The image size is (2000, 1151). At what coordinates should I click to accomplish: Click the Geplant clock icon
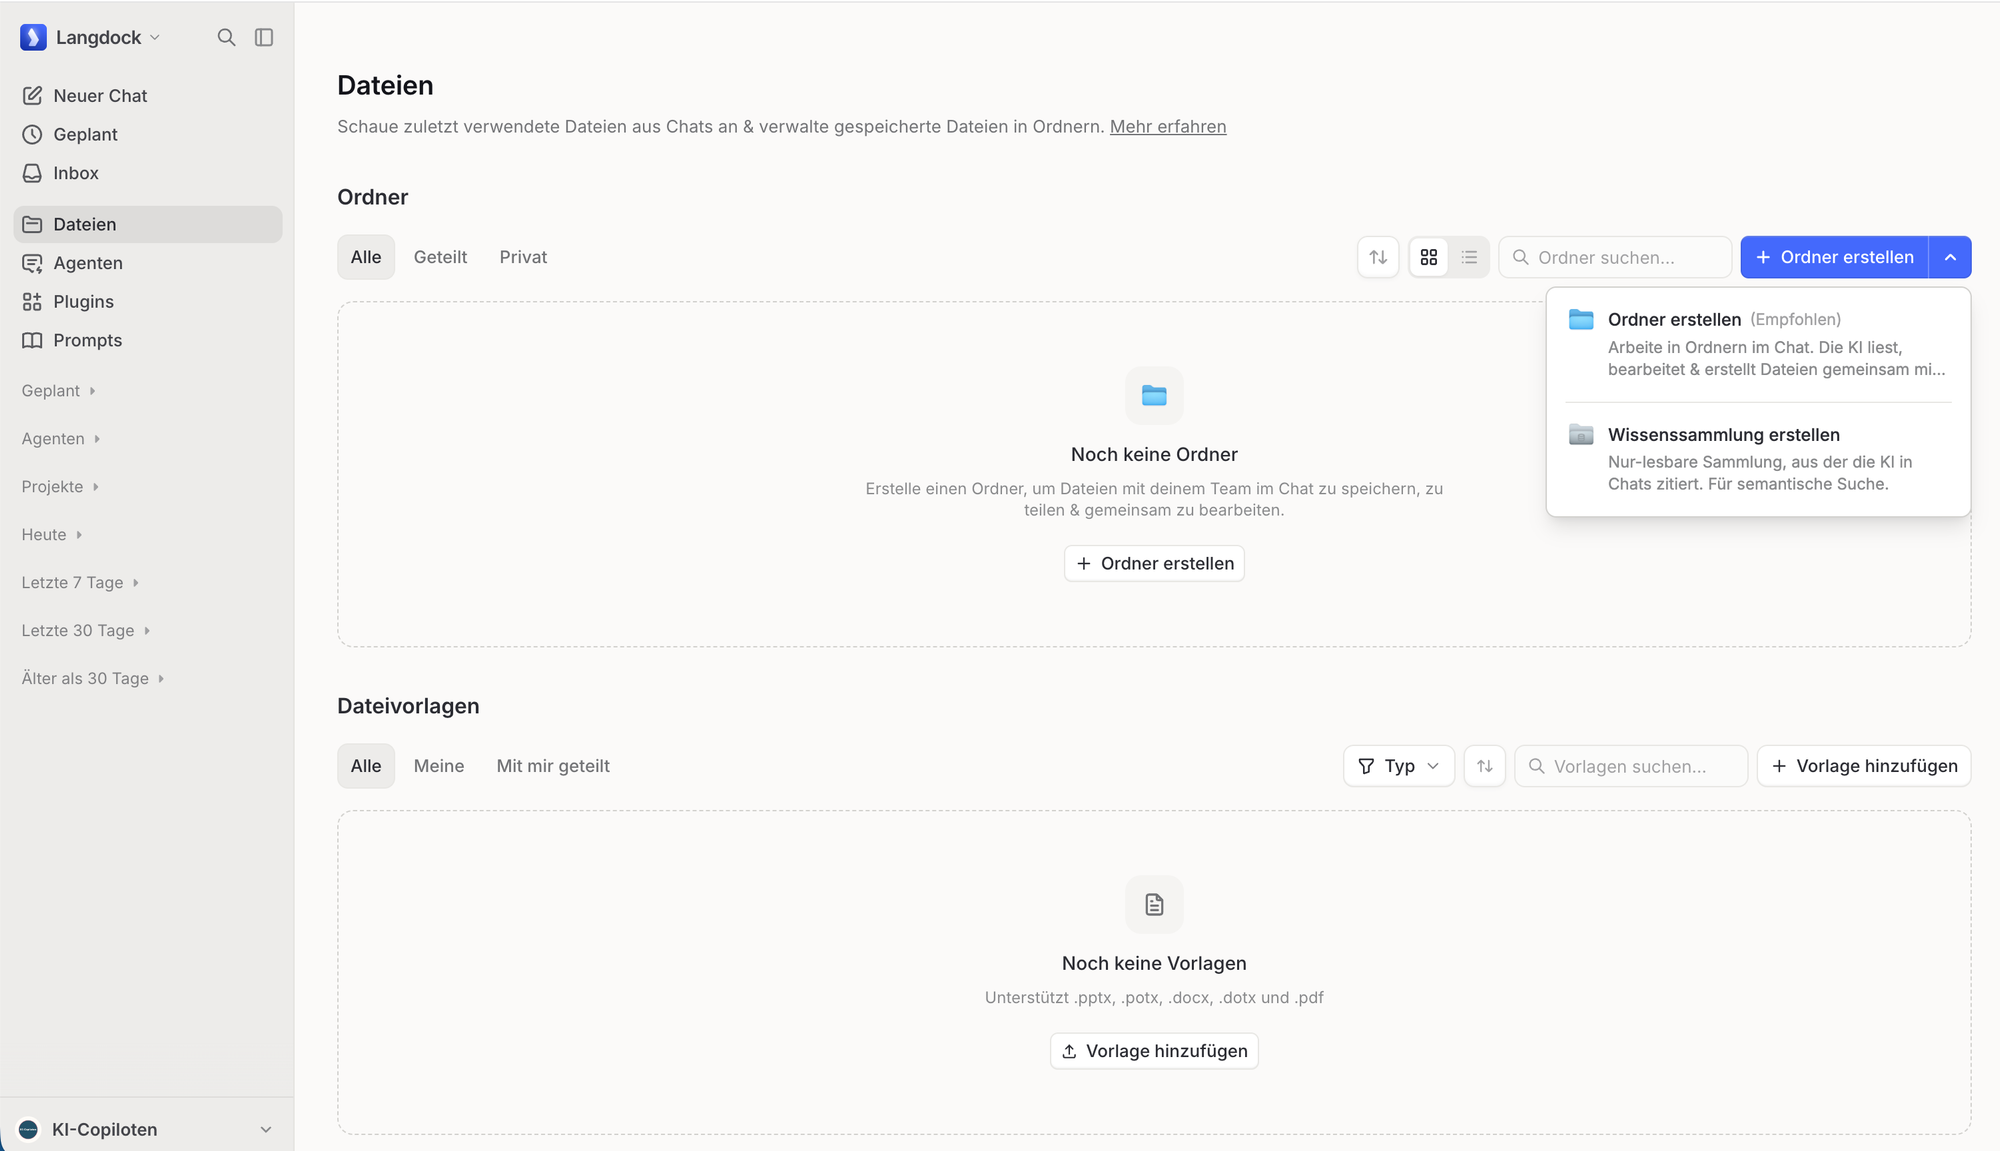click(32, 134)
